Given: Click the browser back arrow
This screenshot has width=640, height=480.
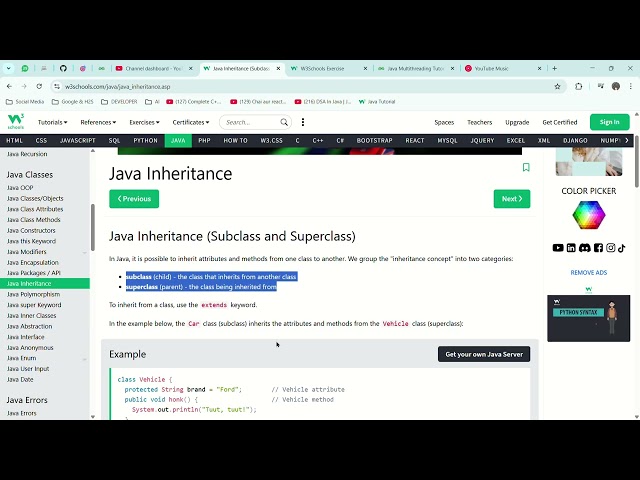Looking at the screenshot, I should (9, 86).
